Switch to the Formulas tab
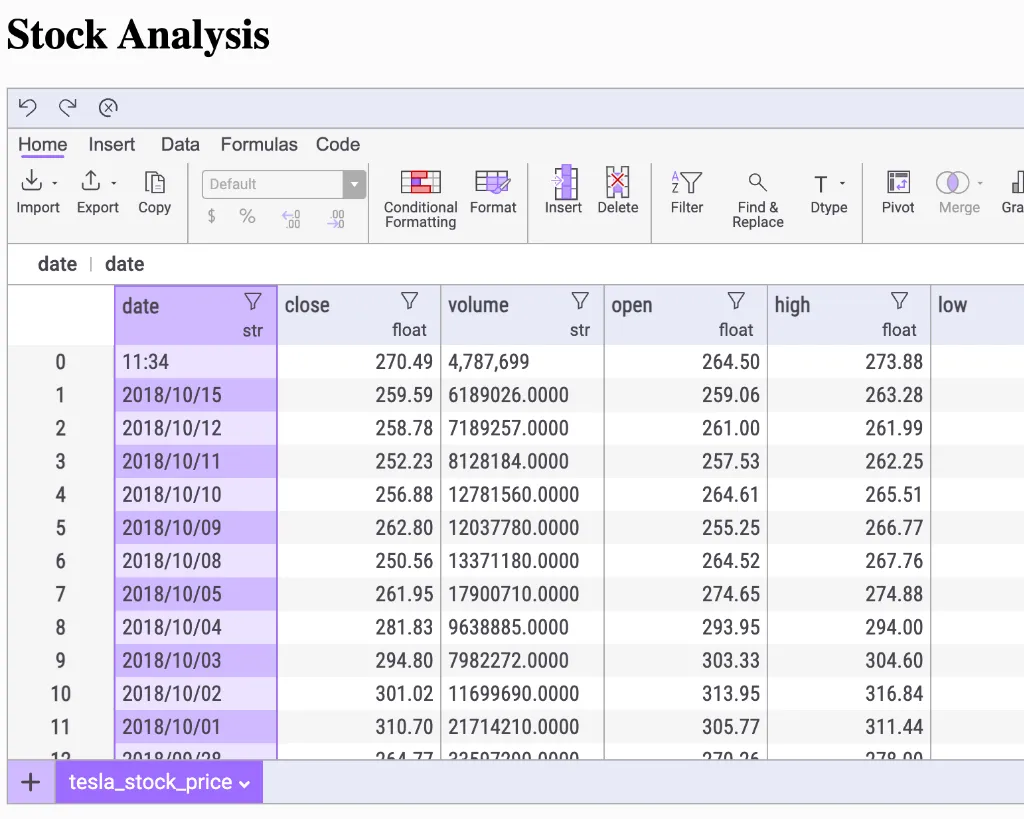This screenshot has height=819, width=1024. point(259,144)
